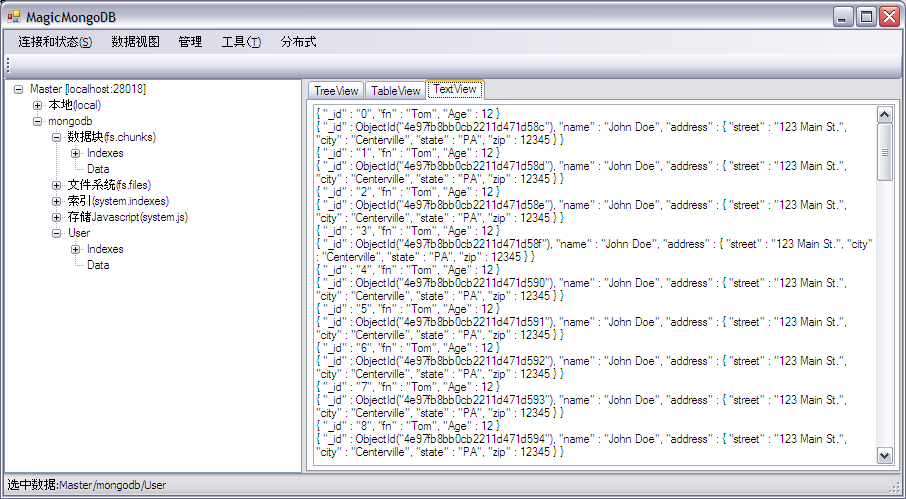
Task: Select the 数据块(fs.chunks) collection
Action: pyautogui.click(x=112, y=137)
